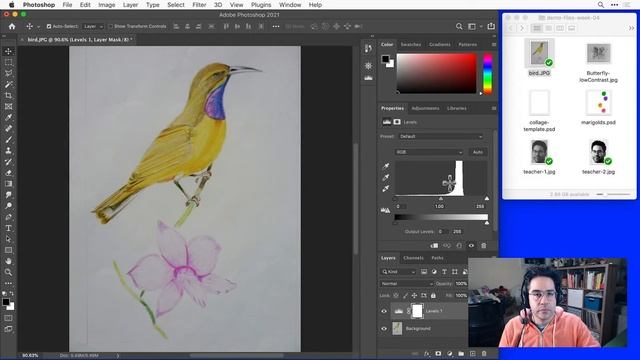Select the Pen tool
This screenshot has height=360, width=640.
[8, 217]
